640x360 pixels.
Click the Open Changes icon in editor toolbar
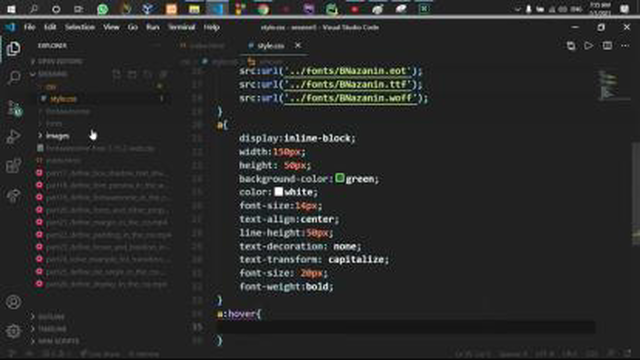point(571,46)
